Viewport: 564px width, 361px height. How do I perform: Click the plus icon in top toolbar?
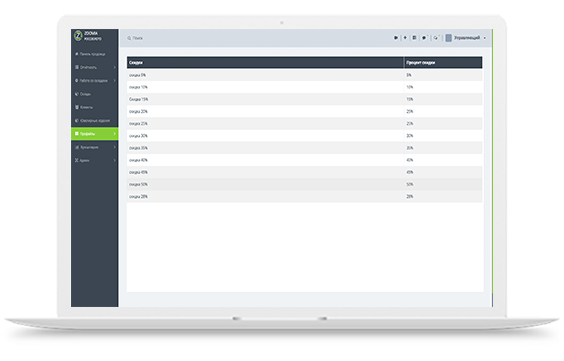tap(405, 38)
